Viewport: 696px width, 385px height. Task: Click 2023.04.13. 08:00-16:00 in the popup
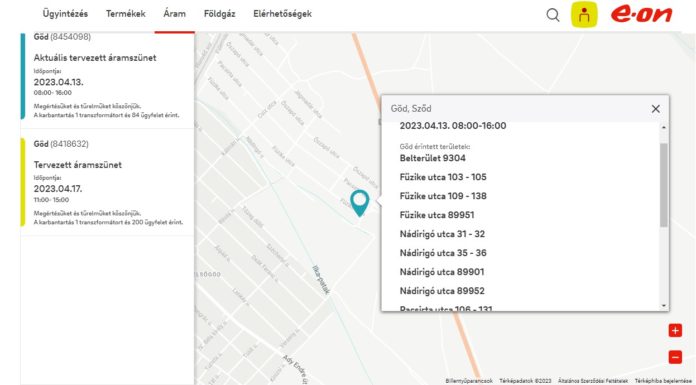pos(453,126)
